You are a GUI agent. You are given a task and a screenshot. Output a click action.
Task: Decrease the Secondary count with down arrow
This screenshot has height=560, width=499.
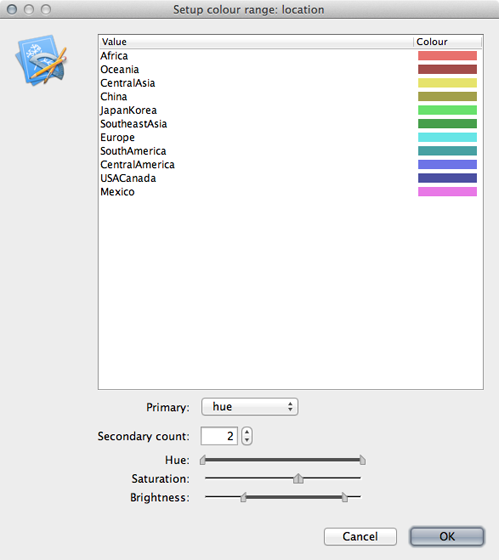[x=247, y=440]
